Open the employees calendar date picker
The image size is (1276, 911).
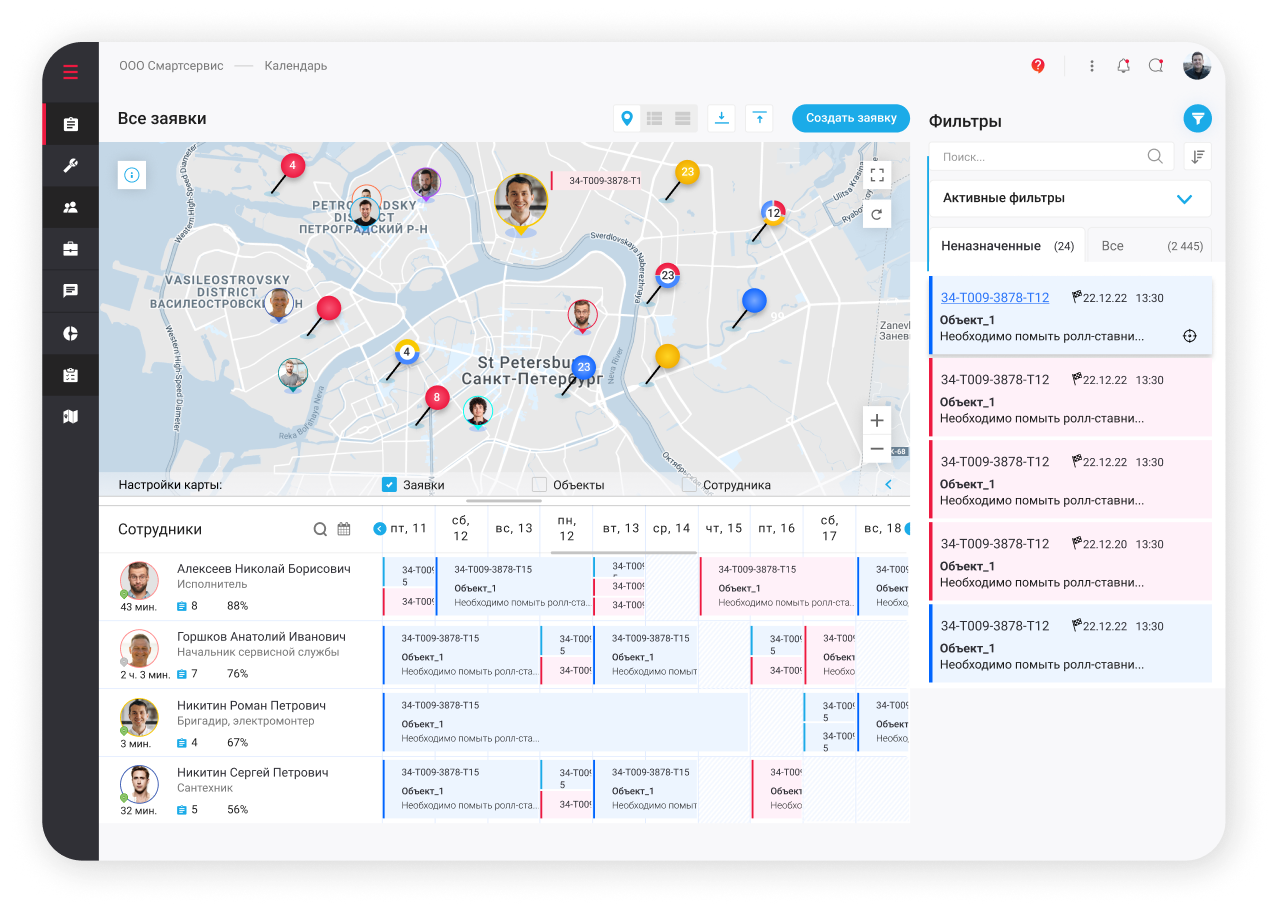click(x=344, y=529)
